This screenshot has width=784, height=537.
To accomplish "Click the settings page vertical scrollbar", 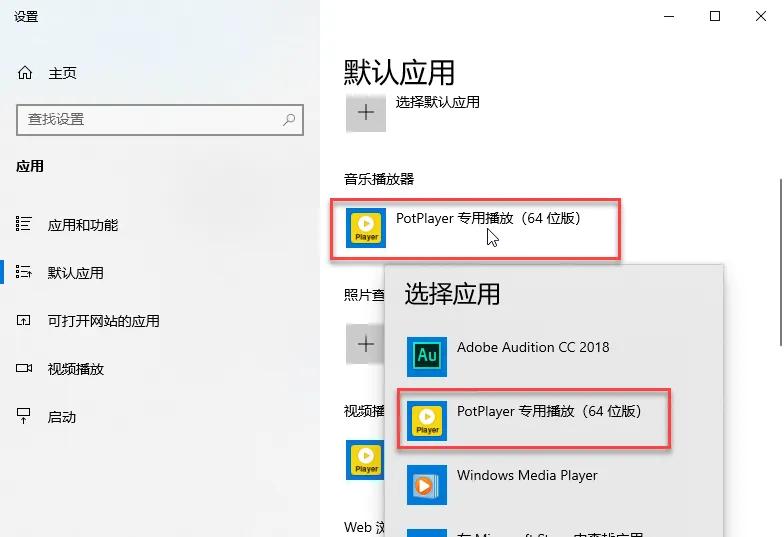I will coord(780,262).
